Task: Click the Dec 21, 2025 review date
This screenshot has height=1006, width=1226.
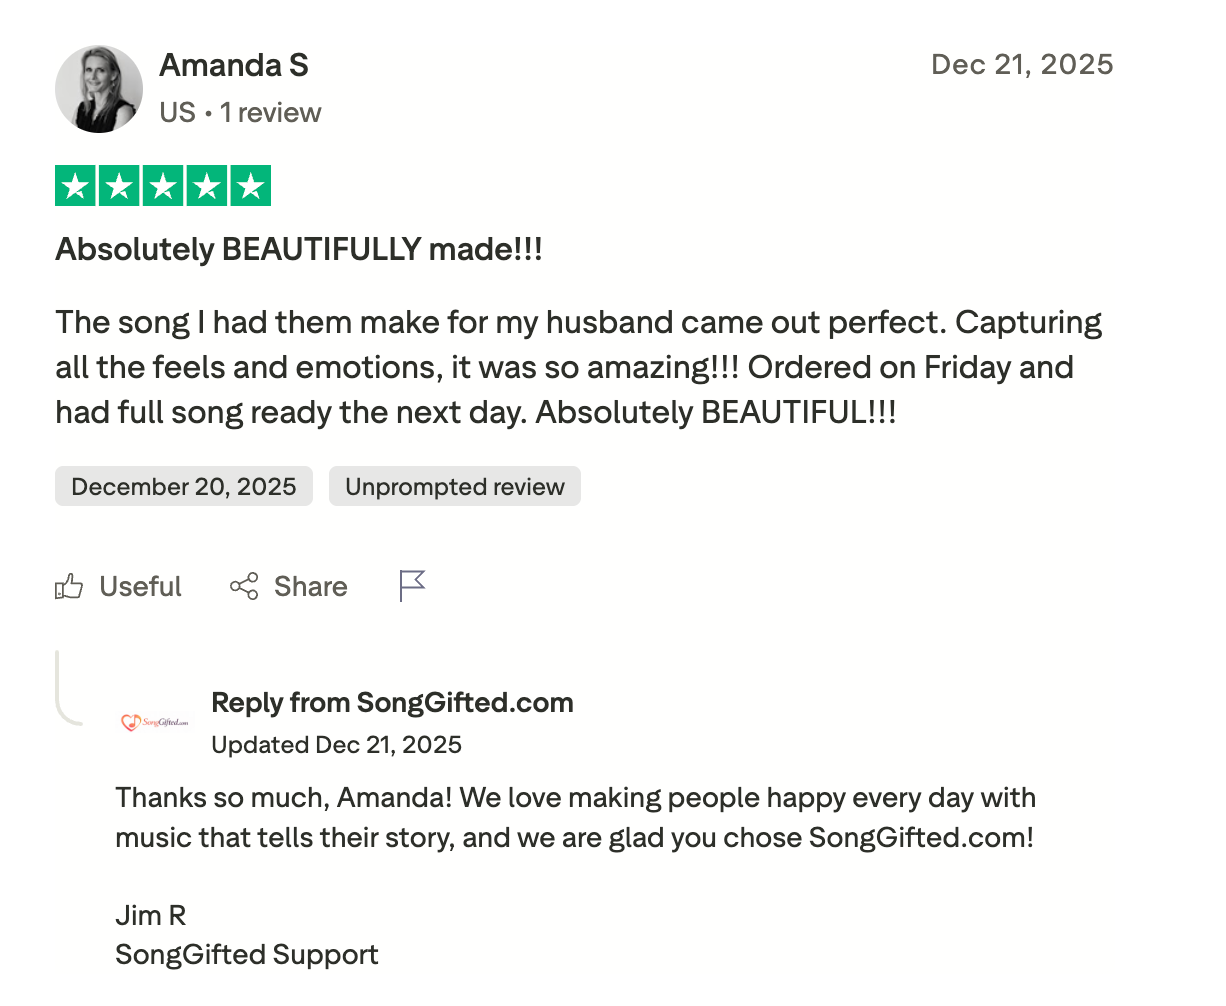Action: pyautogui.click(x=1022, y=65)
